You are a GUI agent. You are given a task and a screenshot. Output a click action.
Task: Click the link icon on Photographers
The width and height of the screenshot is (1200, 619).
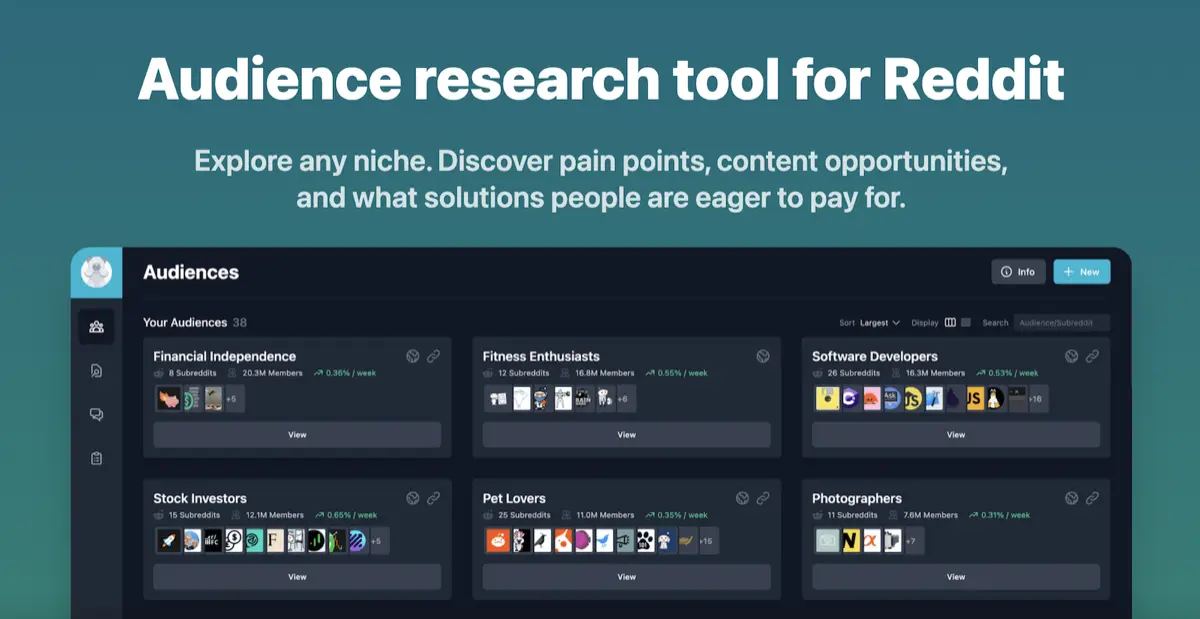point(1092,498)
